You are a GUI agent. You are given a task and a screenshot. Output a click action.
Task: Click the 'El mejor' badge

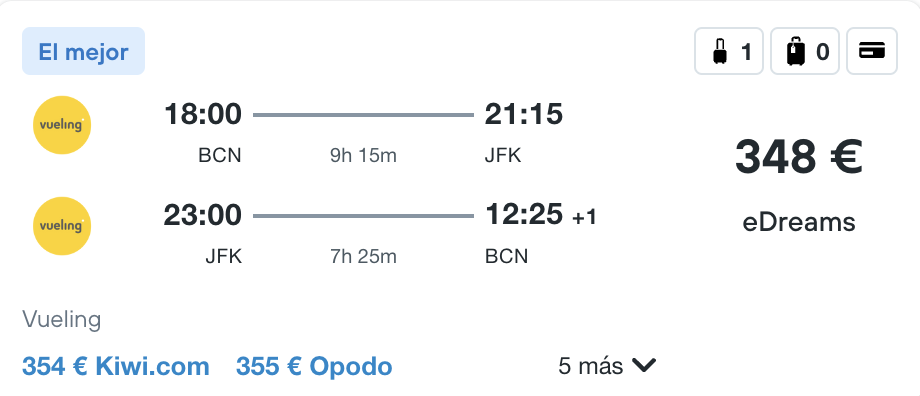click(83, 51)
